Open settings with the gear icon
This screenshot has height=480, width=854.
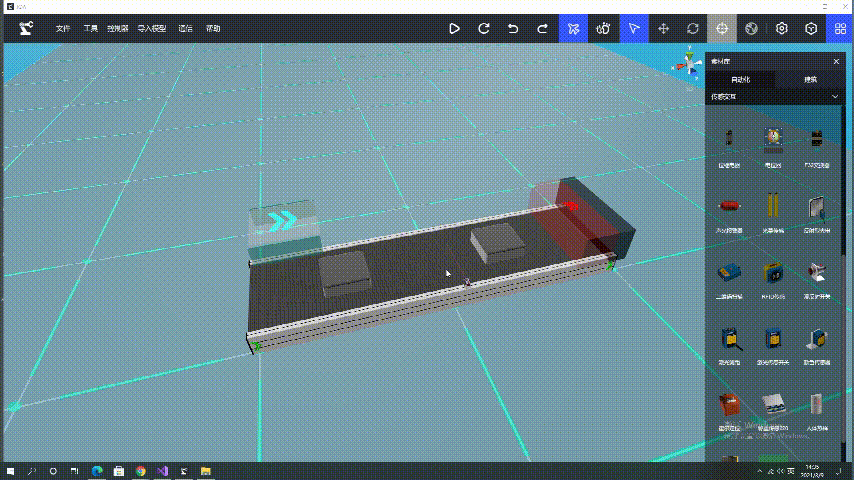(782, 28)
